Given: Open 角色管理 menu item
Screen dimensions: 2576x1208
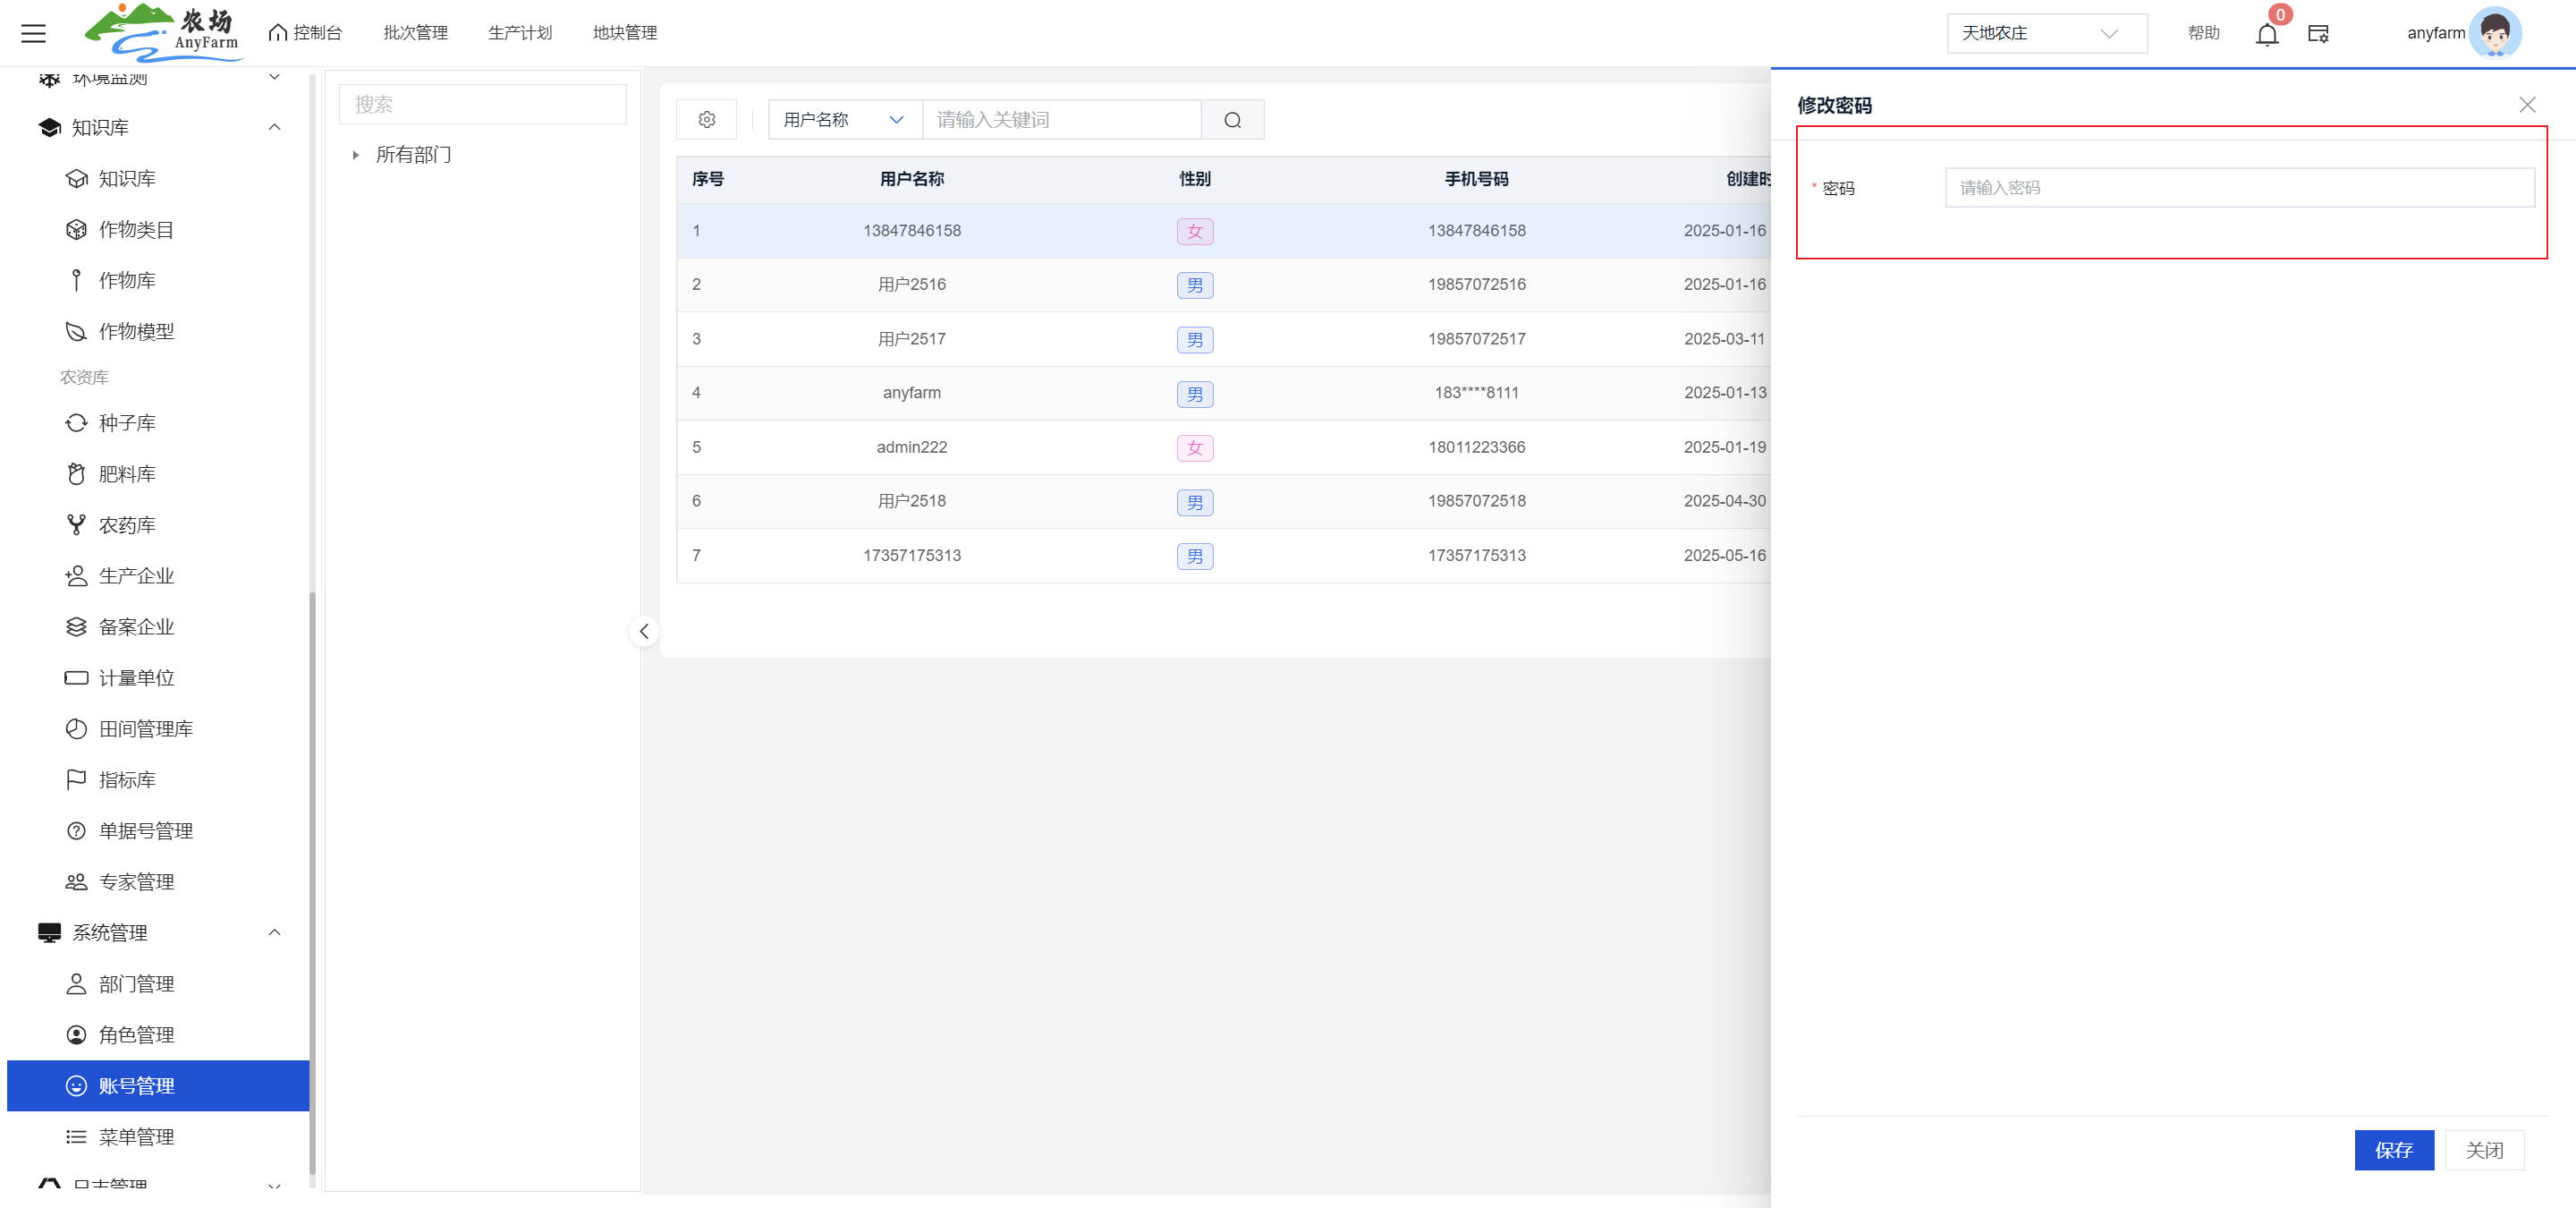Looking at the screenshot, I should pyautogui.click(x=136, y=1034).
